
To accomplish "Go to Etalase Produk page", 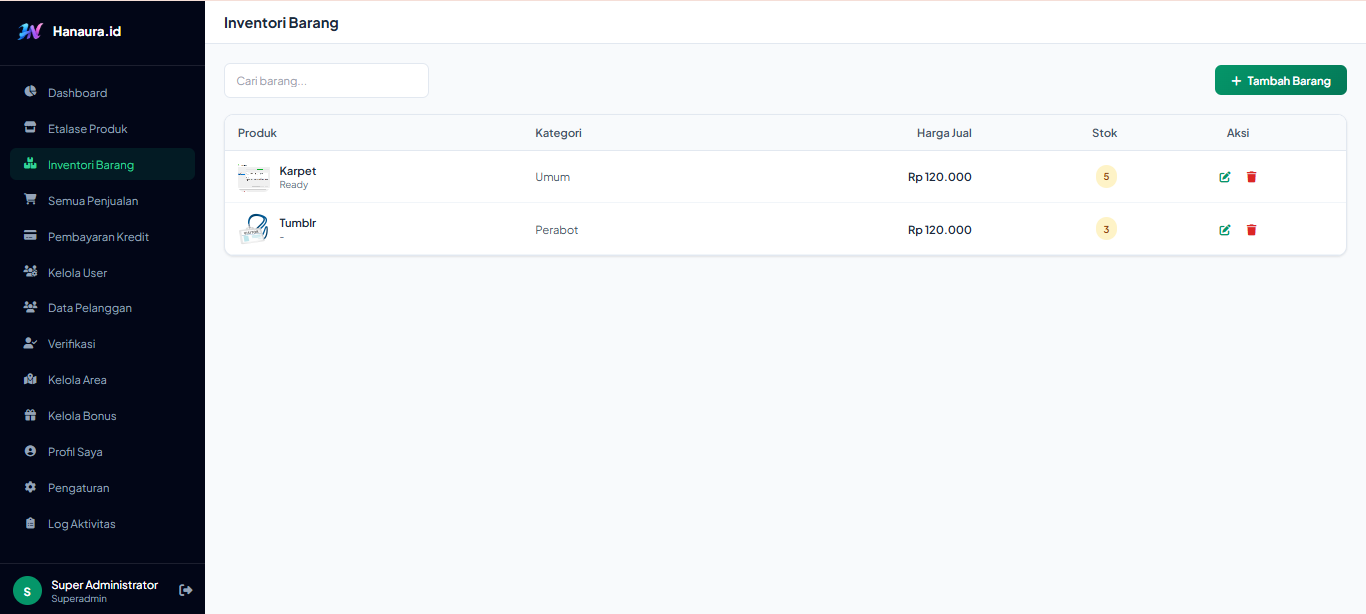I will coord(102,129).
